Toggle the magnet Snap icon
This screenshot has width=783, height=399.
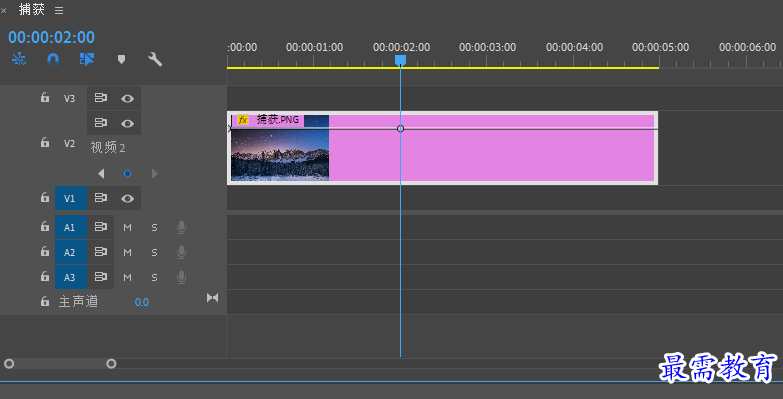[x=53, y=59]
